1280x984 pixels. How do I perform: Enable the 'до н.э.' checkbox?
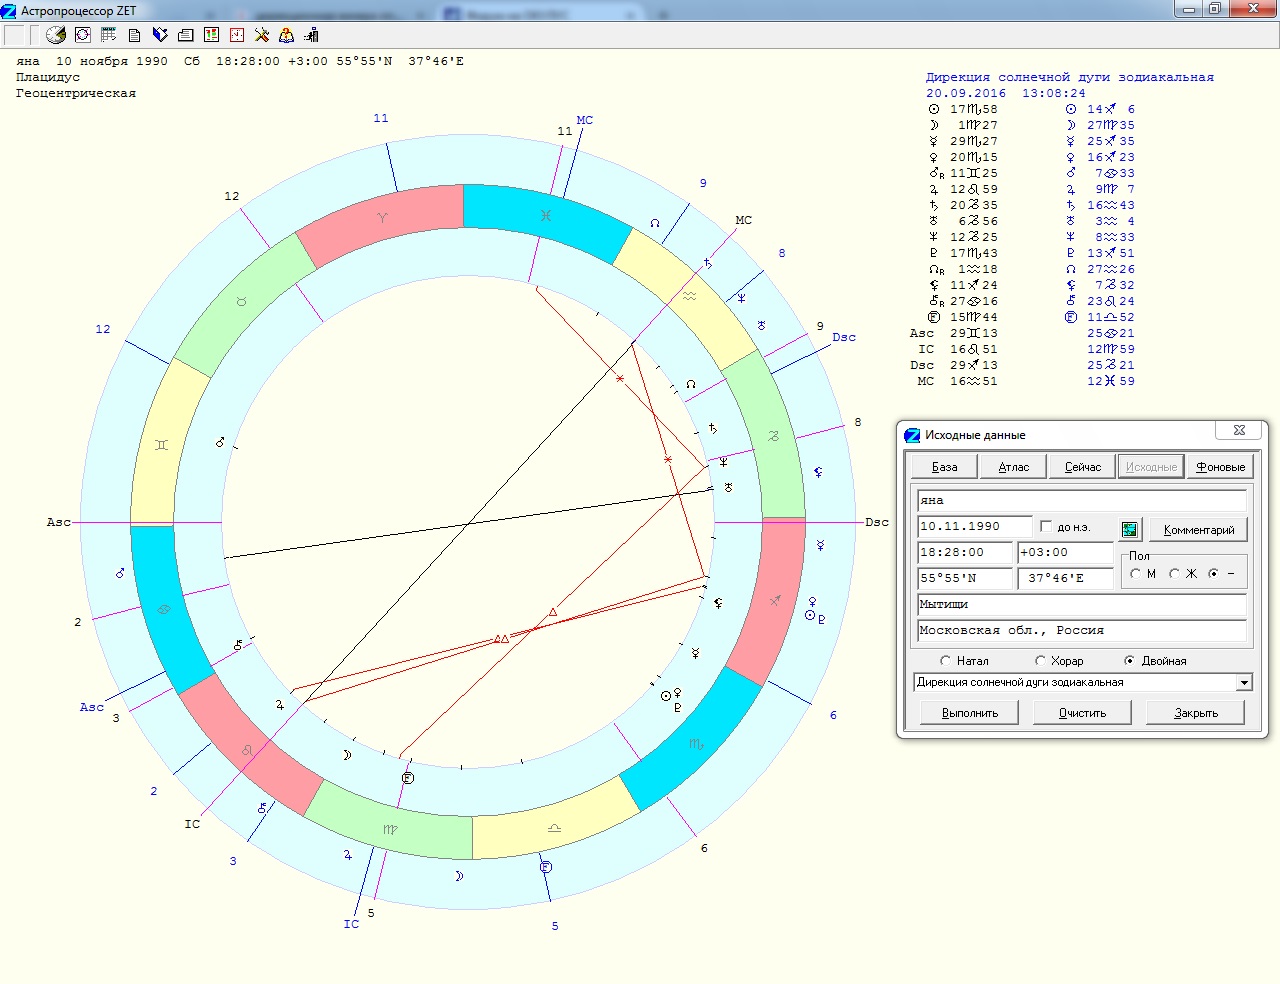[x=1046, y=526]
